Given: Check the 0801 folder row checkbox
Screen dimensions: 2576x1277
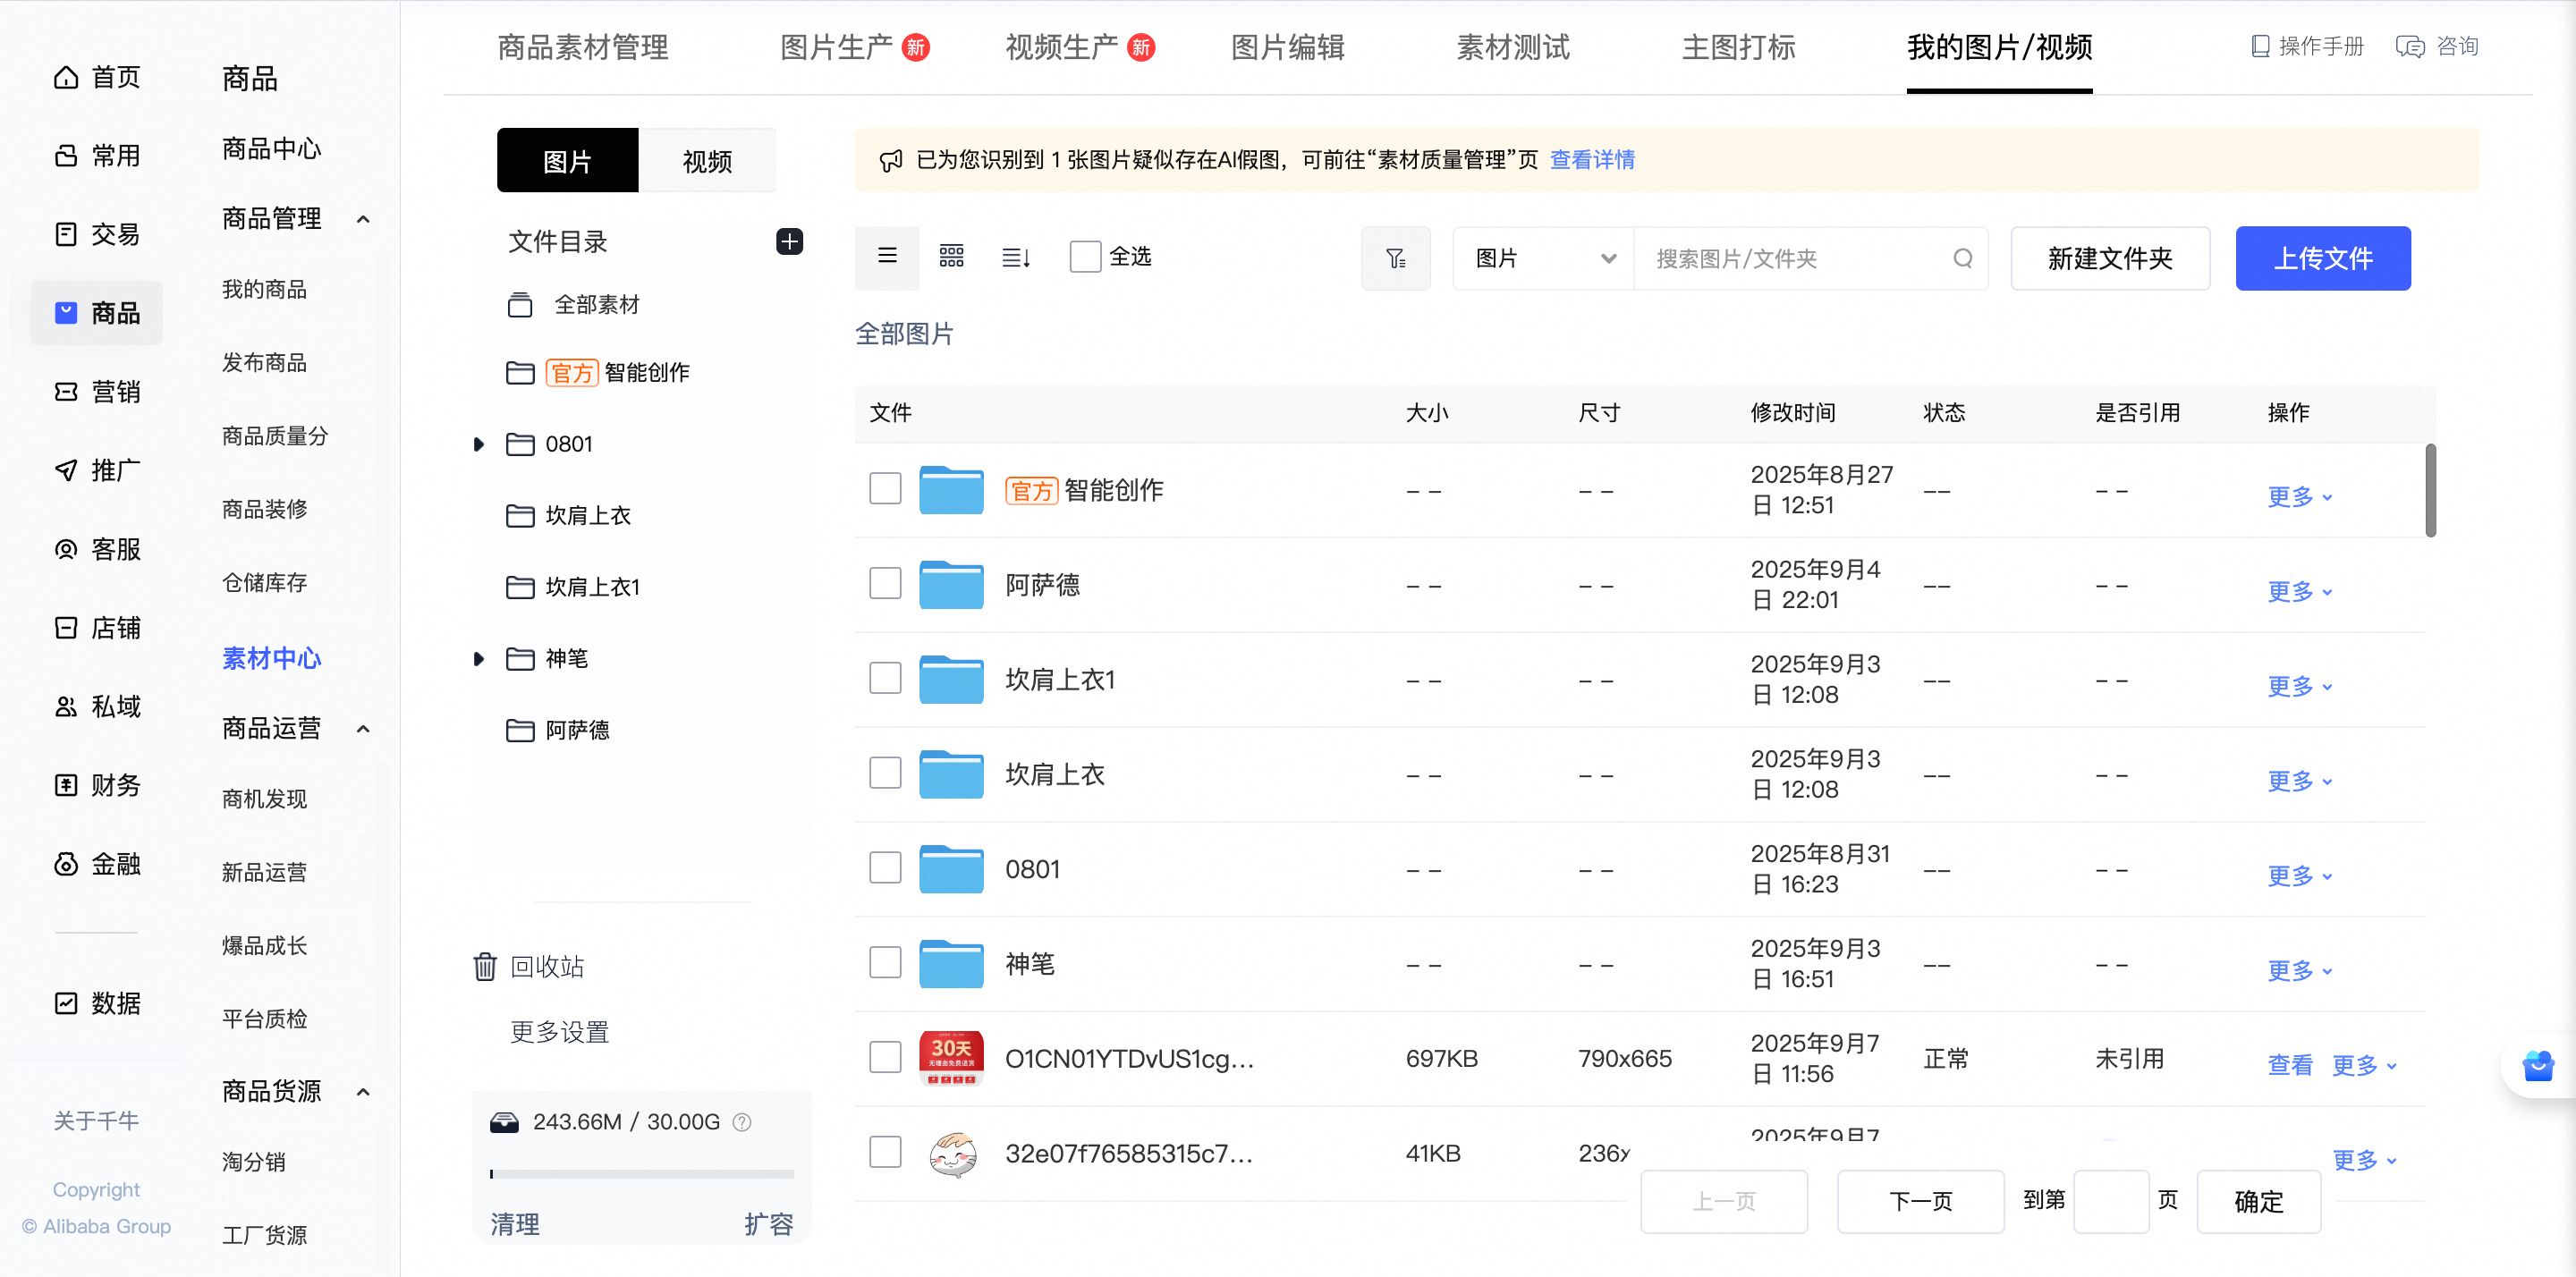Looking at the screenshot, I should coord(885,868).
